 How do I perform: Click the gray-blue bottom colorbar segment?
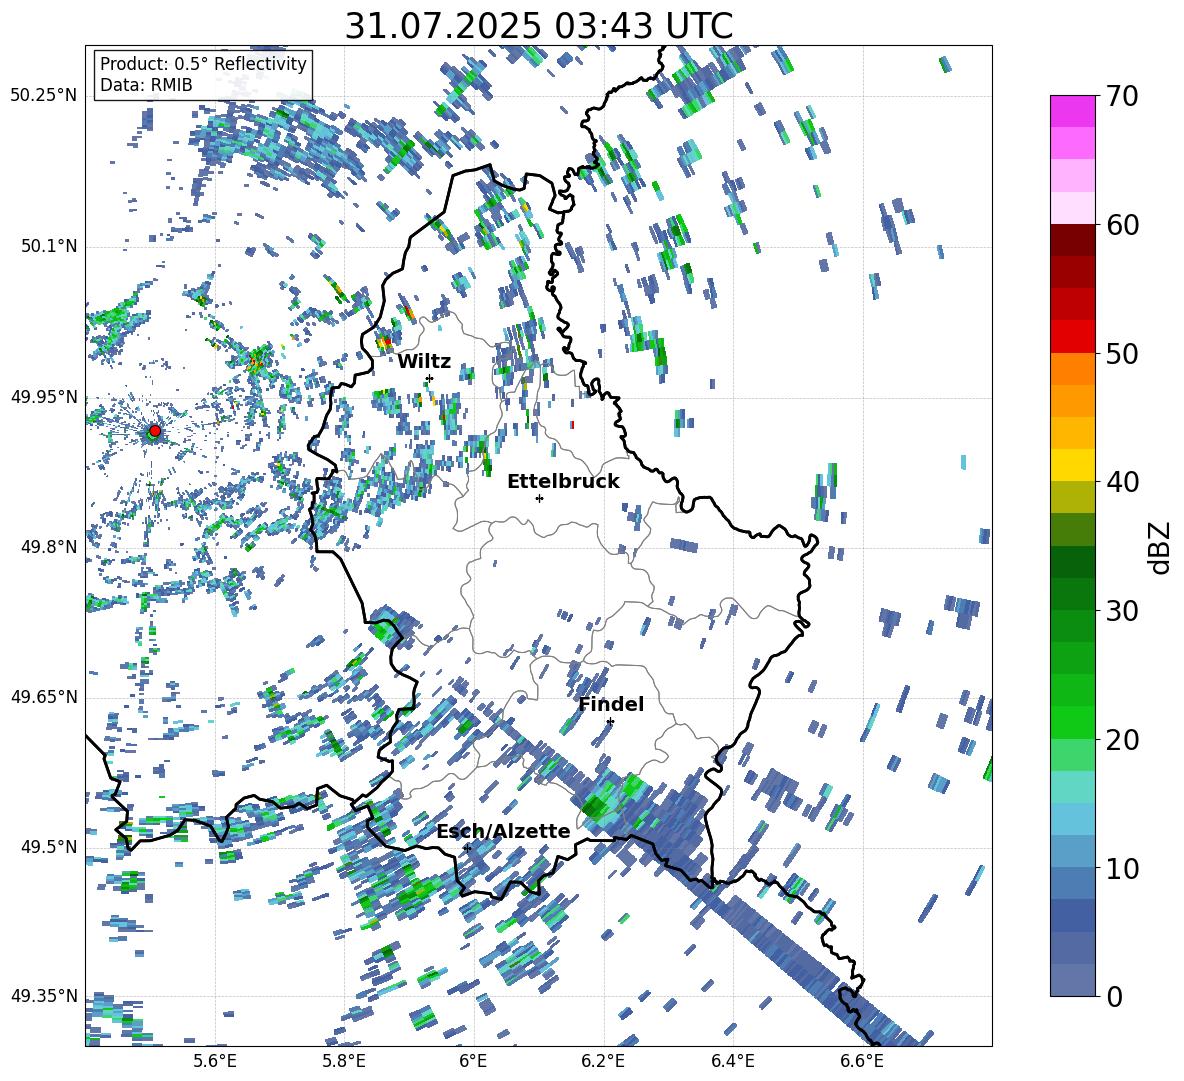[x=1072, y=980]
